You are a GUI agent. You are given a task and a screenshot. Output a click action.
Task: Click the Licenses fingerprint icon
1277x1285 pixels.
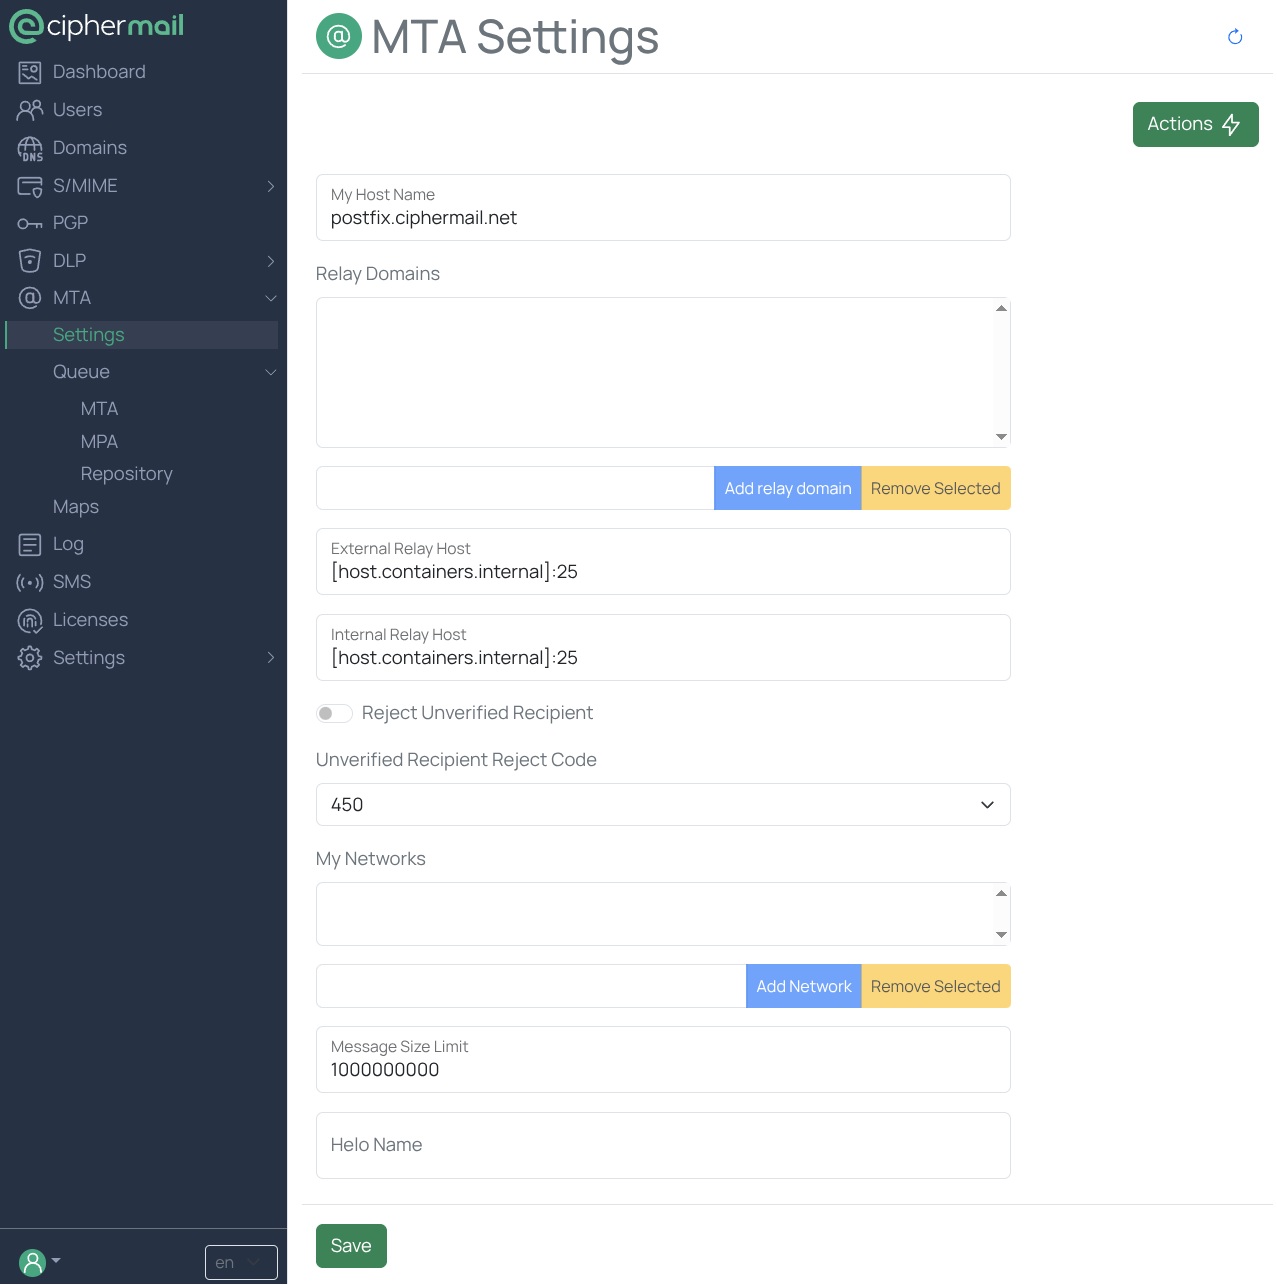[x=30, y=621]
